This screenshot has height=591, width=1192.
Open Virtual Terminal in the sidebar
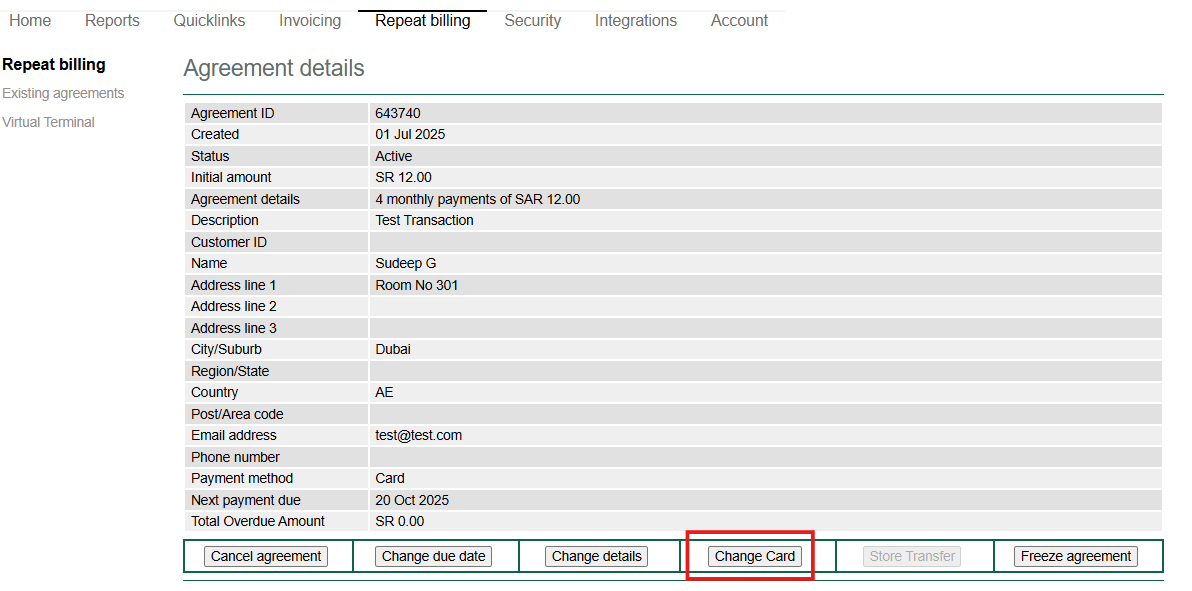49,122
